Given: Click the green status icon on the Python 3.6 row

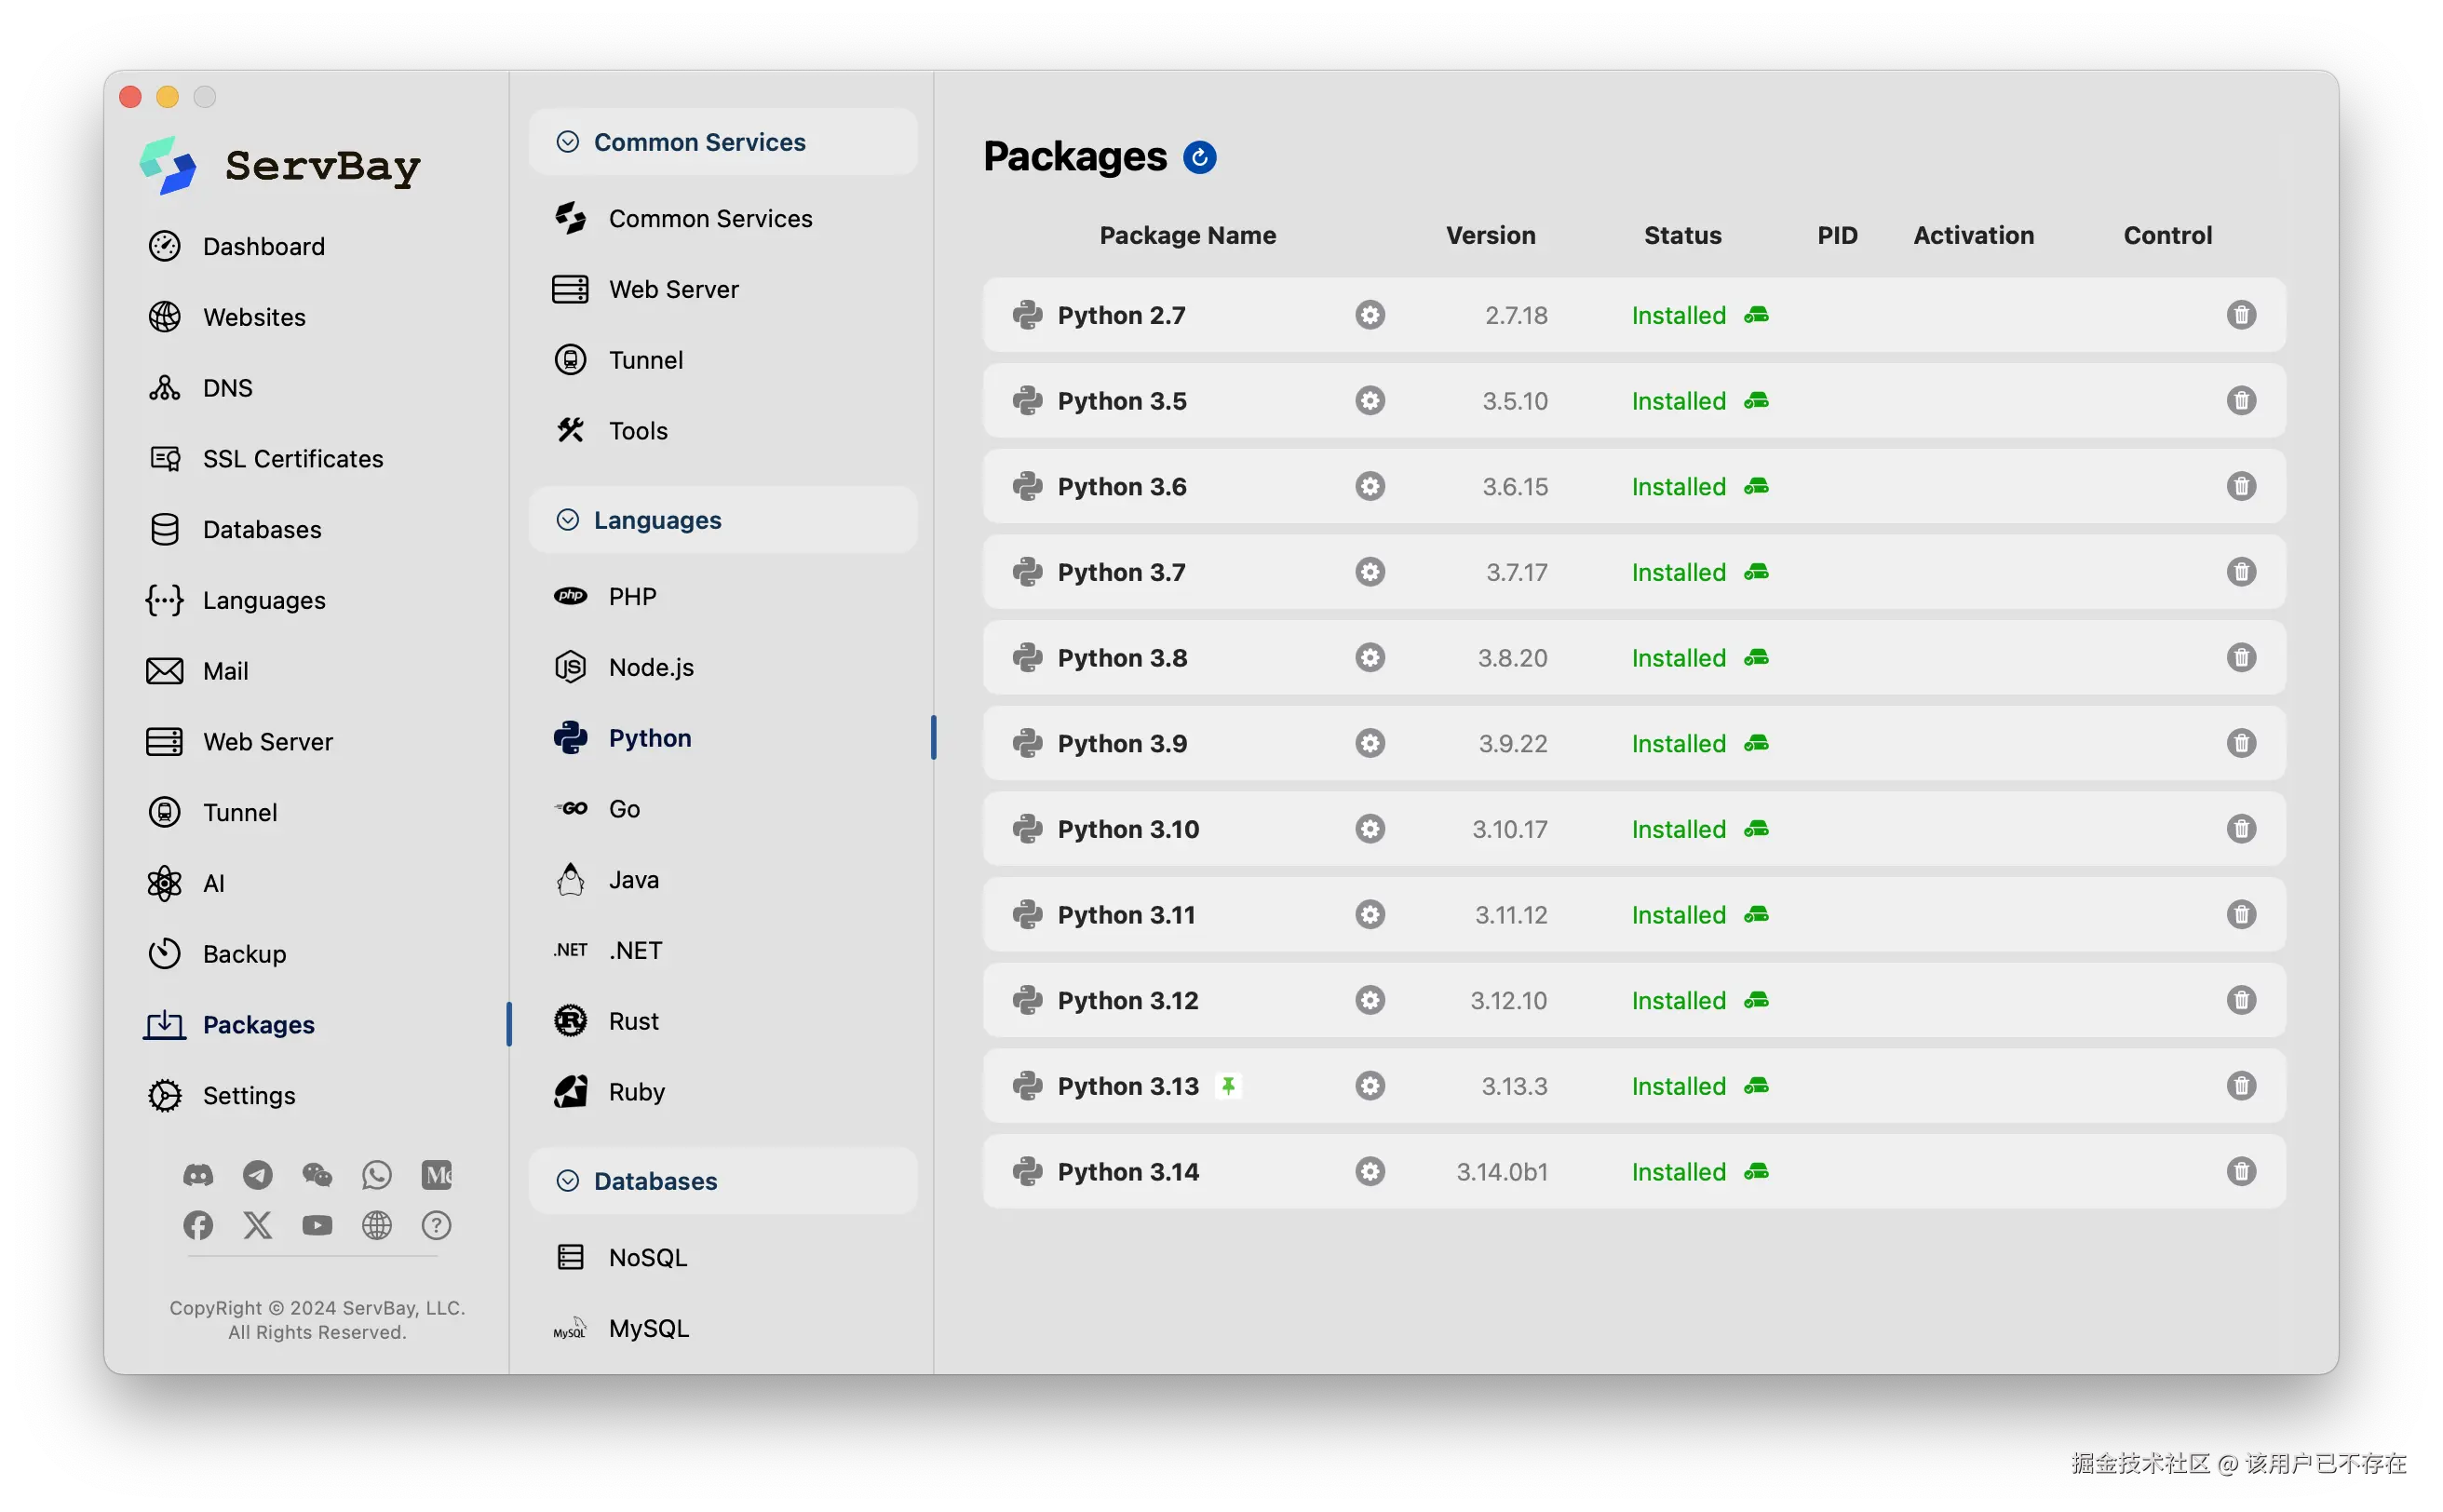Looking at the screenshot, I should tap(1756, 487).
